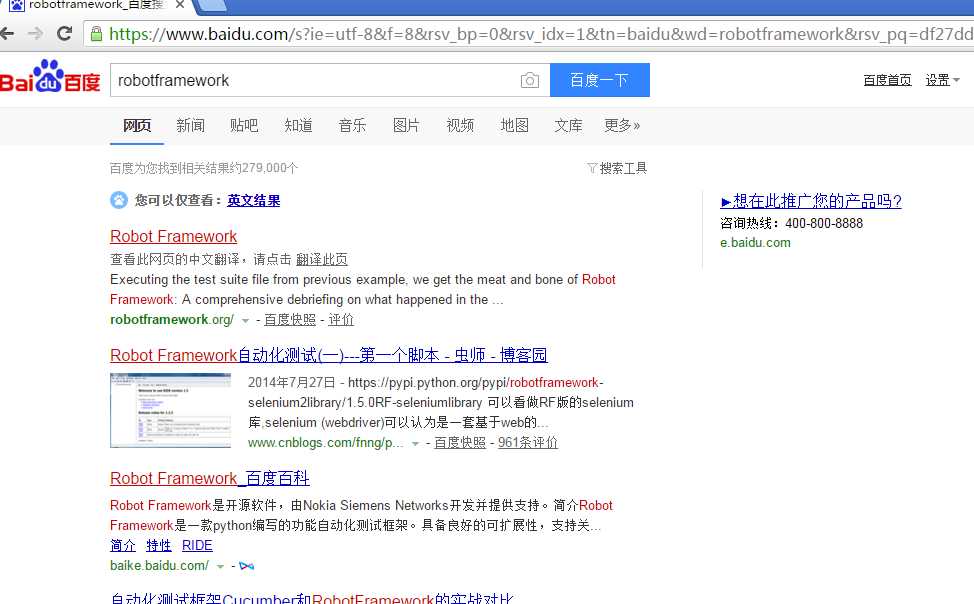Switch to the 贴吧 tab

(244, 126)
